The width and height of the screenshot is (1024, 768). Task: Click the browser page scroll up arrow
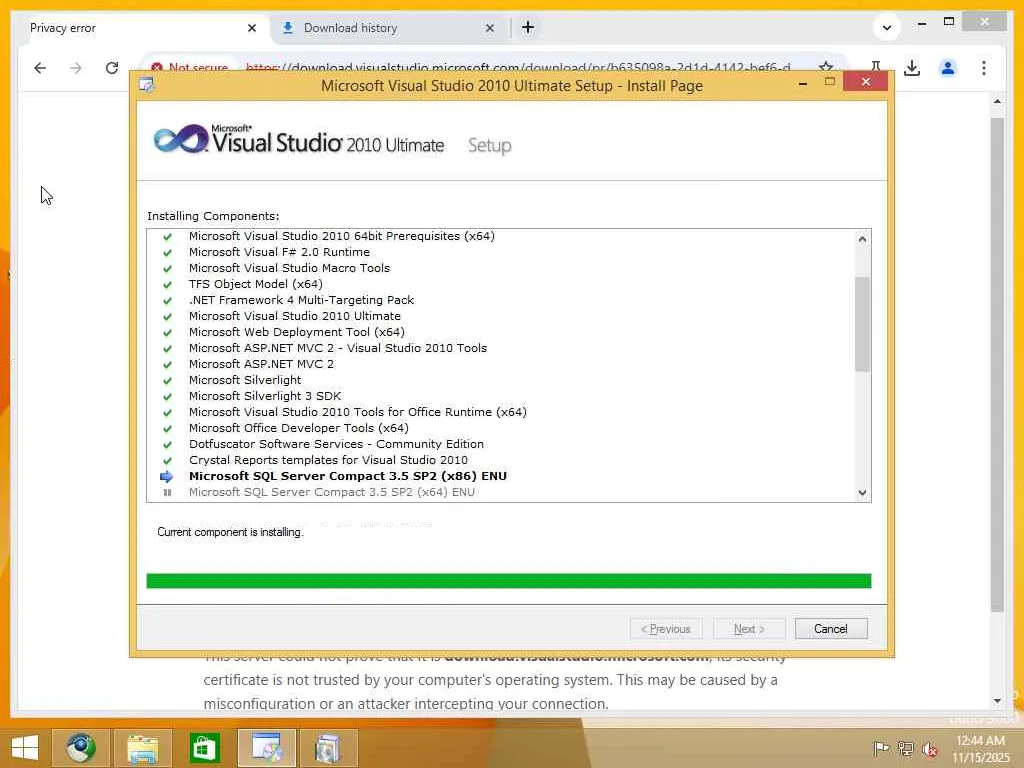997,102
